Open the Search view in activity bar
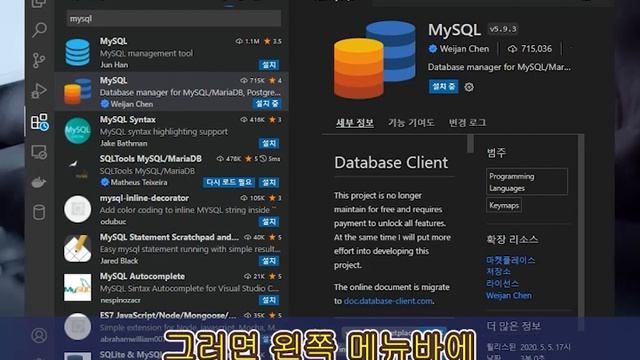This screenshot has width=640, height=360. click(x=39, y=30)
